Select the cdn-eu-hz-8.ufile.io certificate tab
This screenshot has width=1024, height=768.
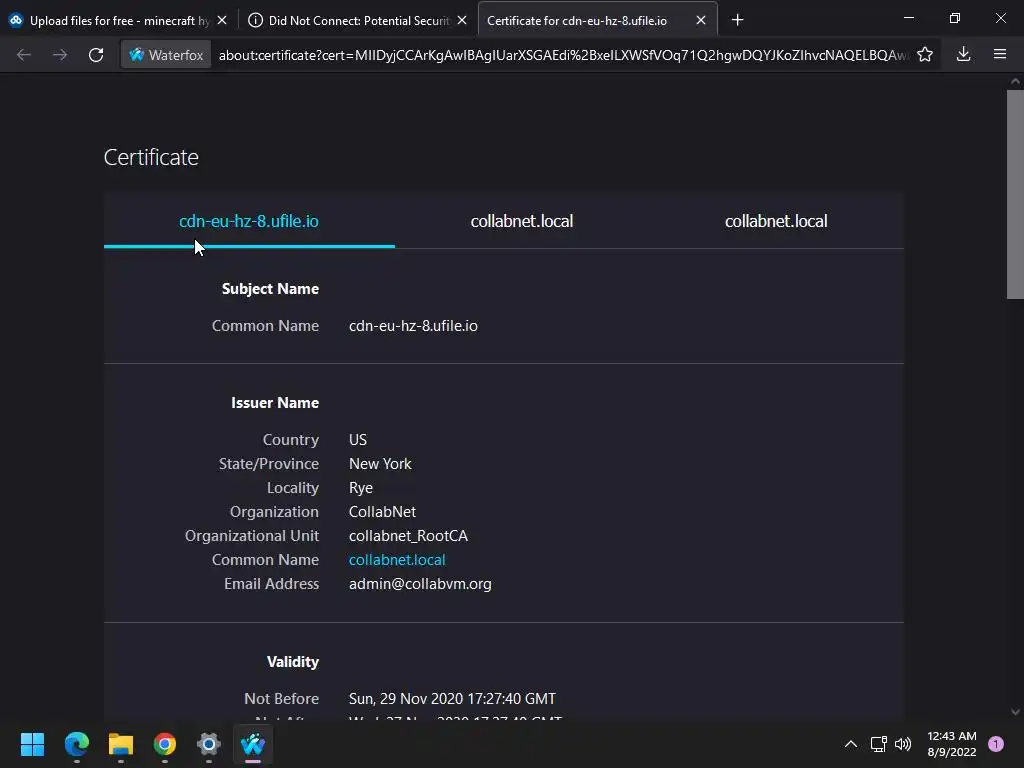click(249, 221)
